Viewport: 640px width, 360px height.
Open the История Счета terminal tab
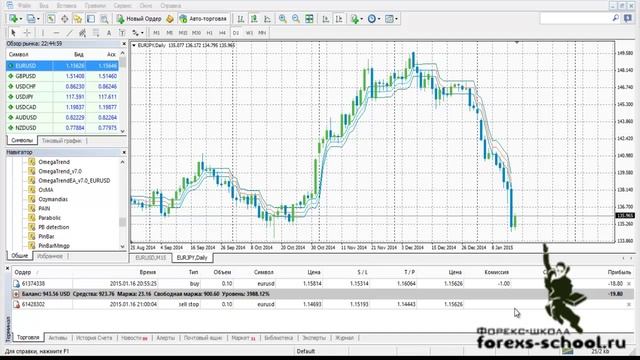coord(94,338)
